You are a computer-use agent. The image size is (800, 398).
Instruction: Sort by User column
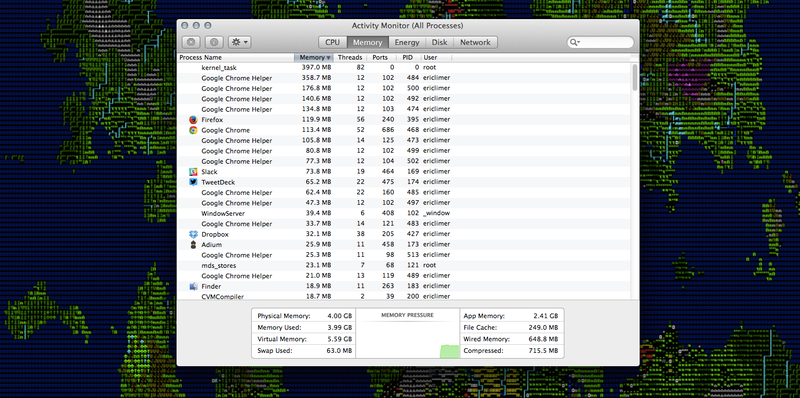(436, 58)
